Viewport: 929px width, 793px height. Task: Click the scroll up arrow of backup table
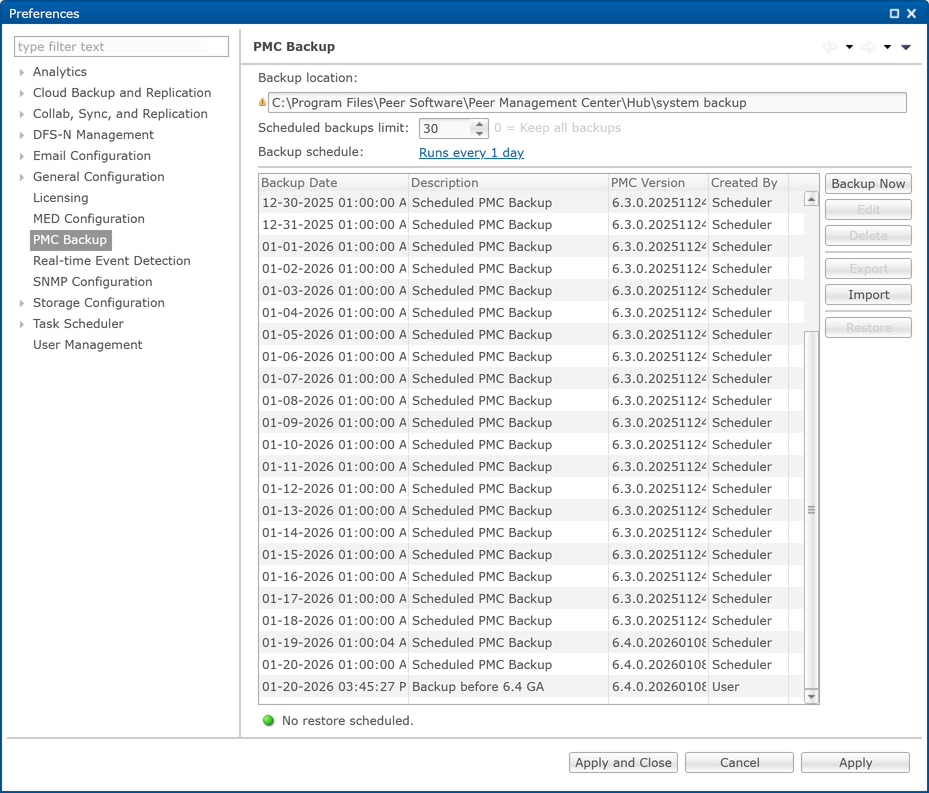pyautogui.click(x=811, y=199)
